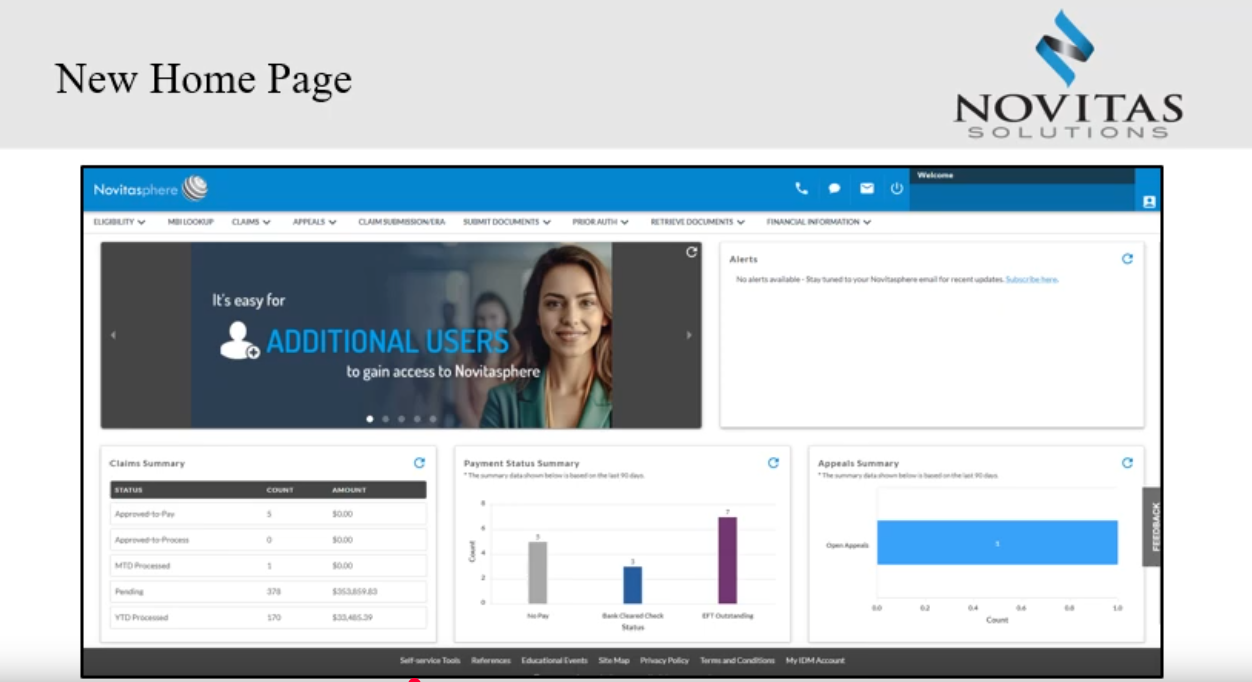Expand the Claims dropdown menu
The height and width of the screenshot is (682, 1252).
point(250,222)
